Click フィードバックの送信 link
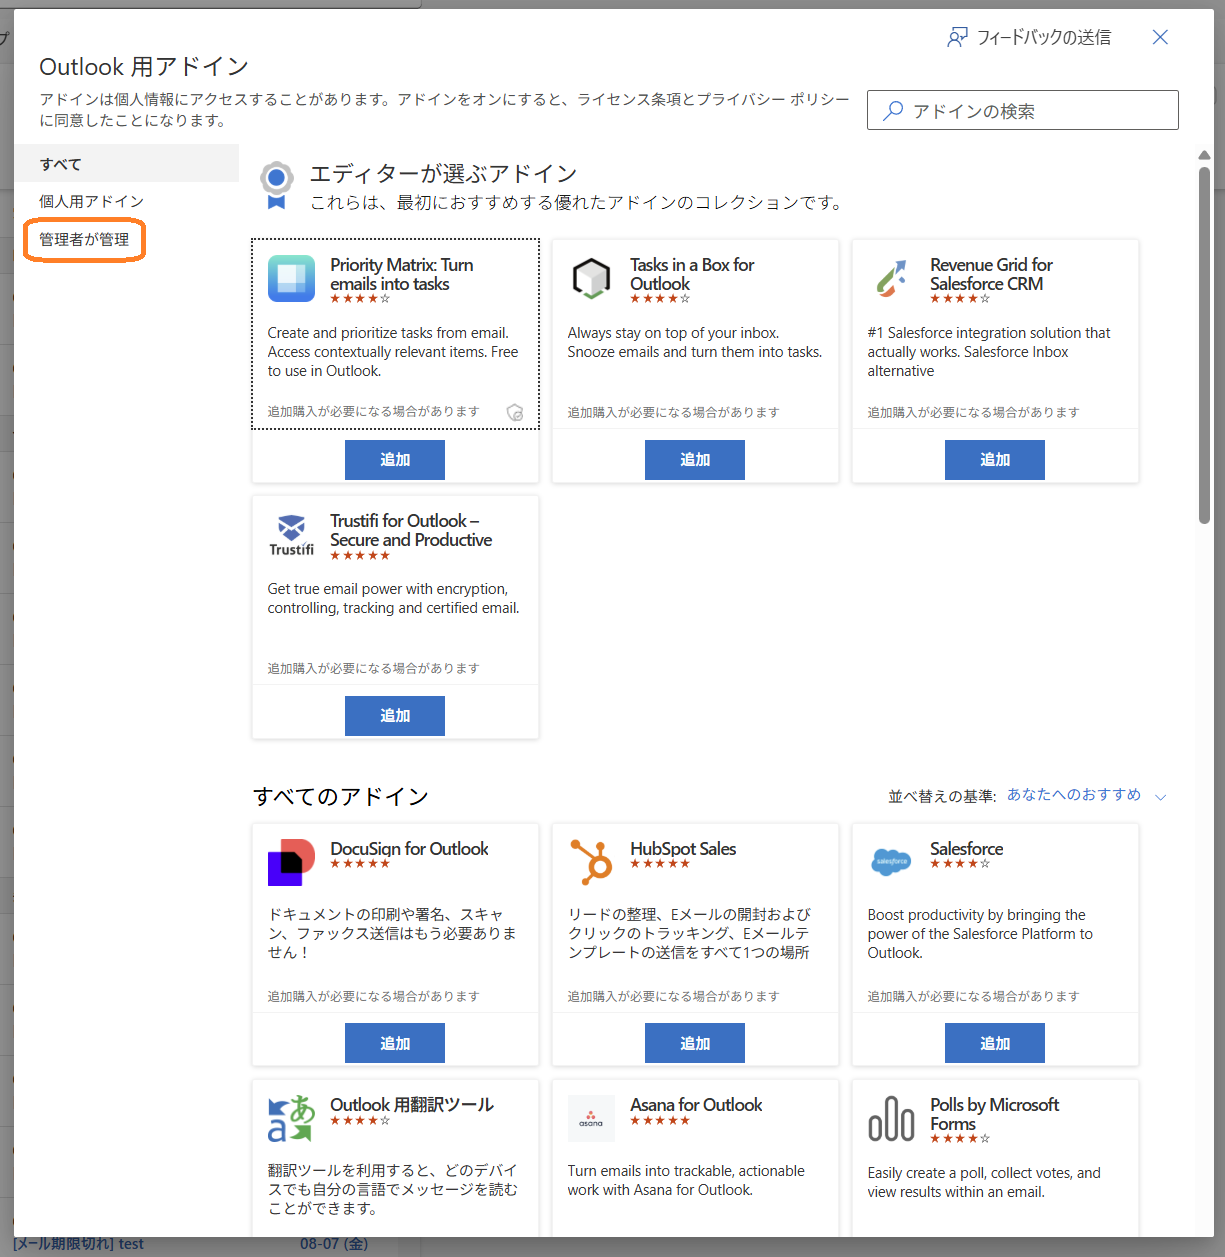The width and height of the screenshot is (1225, 1257). (x=1043, y=37)
